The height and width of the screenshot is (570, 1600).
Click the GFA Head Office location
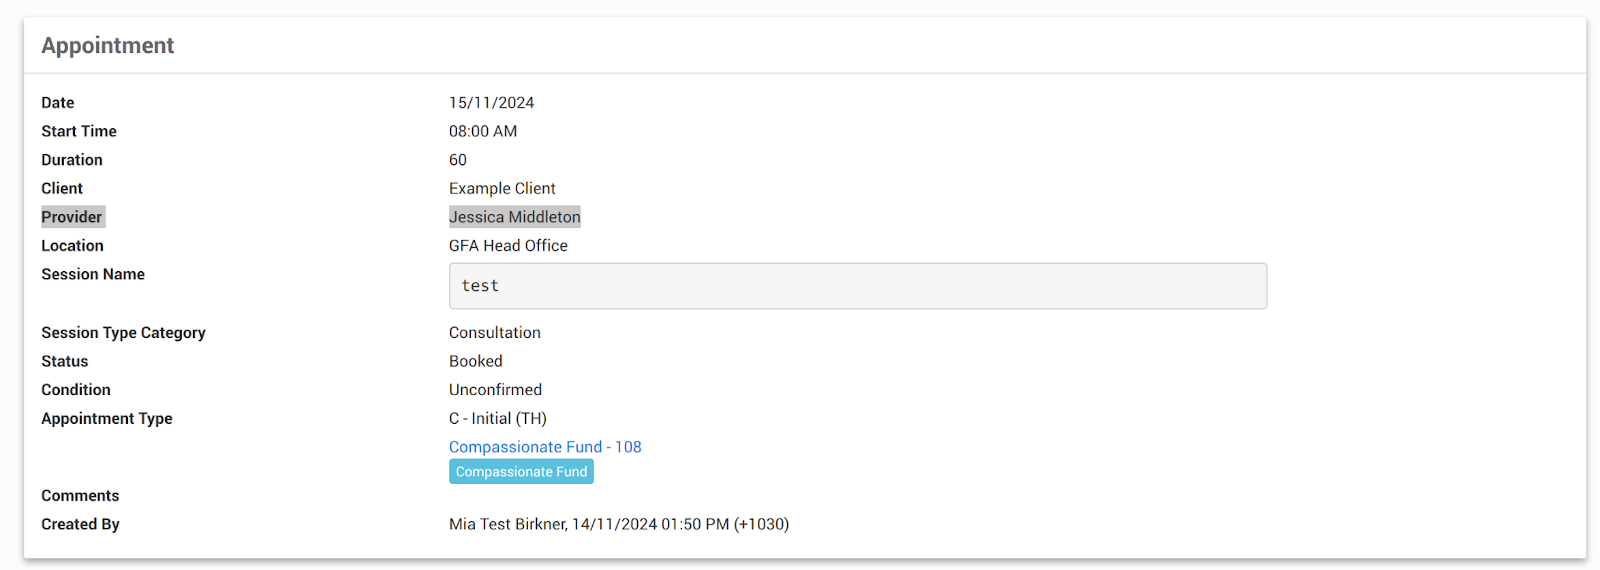[x=508, y=246]
